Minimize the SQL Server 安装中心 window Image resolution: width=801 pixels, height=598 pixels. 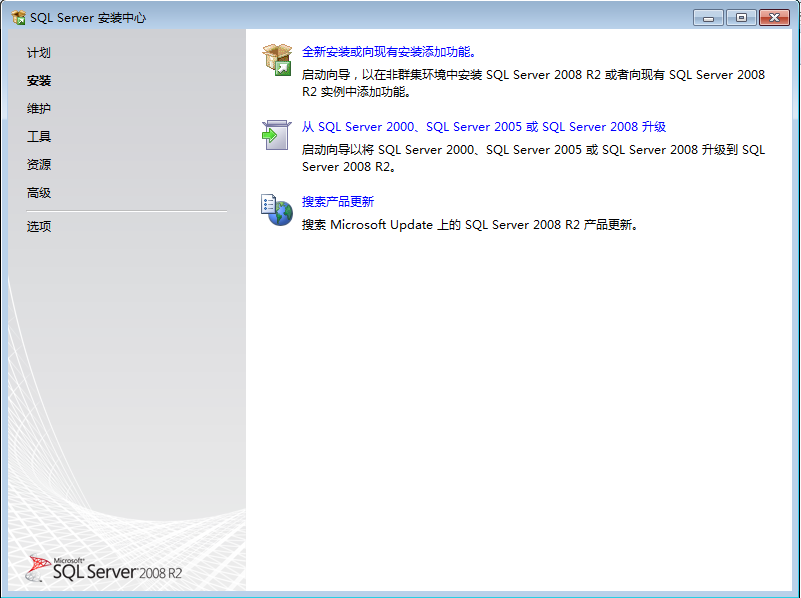pos(708,18)
